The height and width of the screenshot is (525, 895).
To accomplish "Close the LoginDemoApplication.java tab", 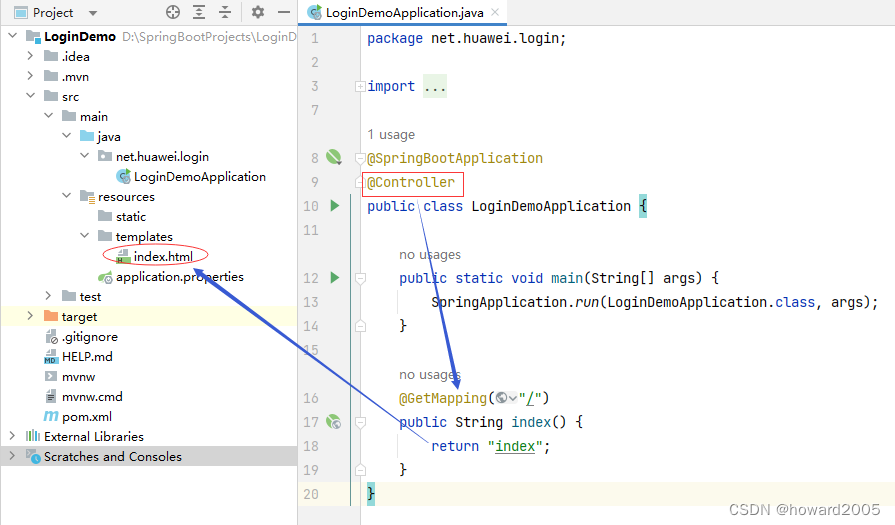I will tap(495, 12).
